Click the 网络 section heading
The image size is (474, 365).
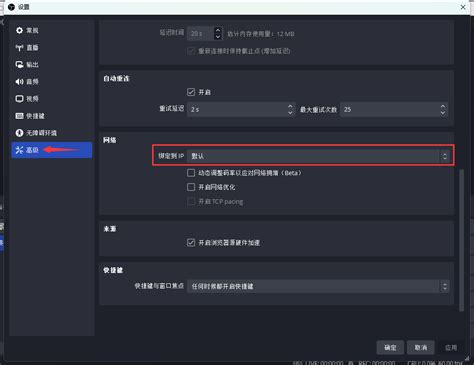tap(110, 140)
